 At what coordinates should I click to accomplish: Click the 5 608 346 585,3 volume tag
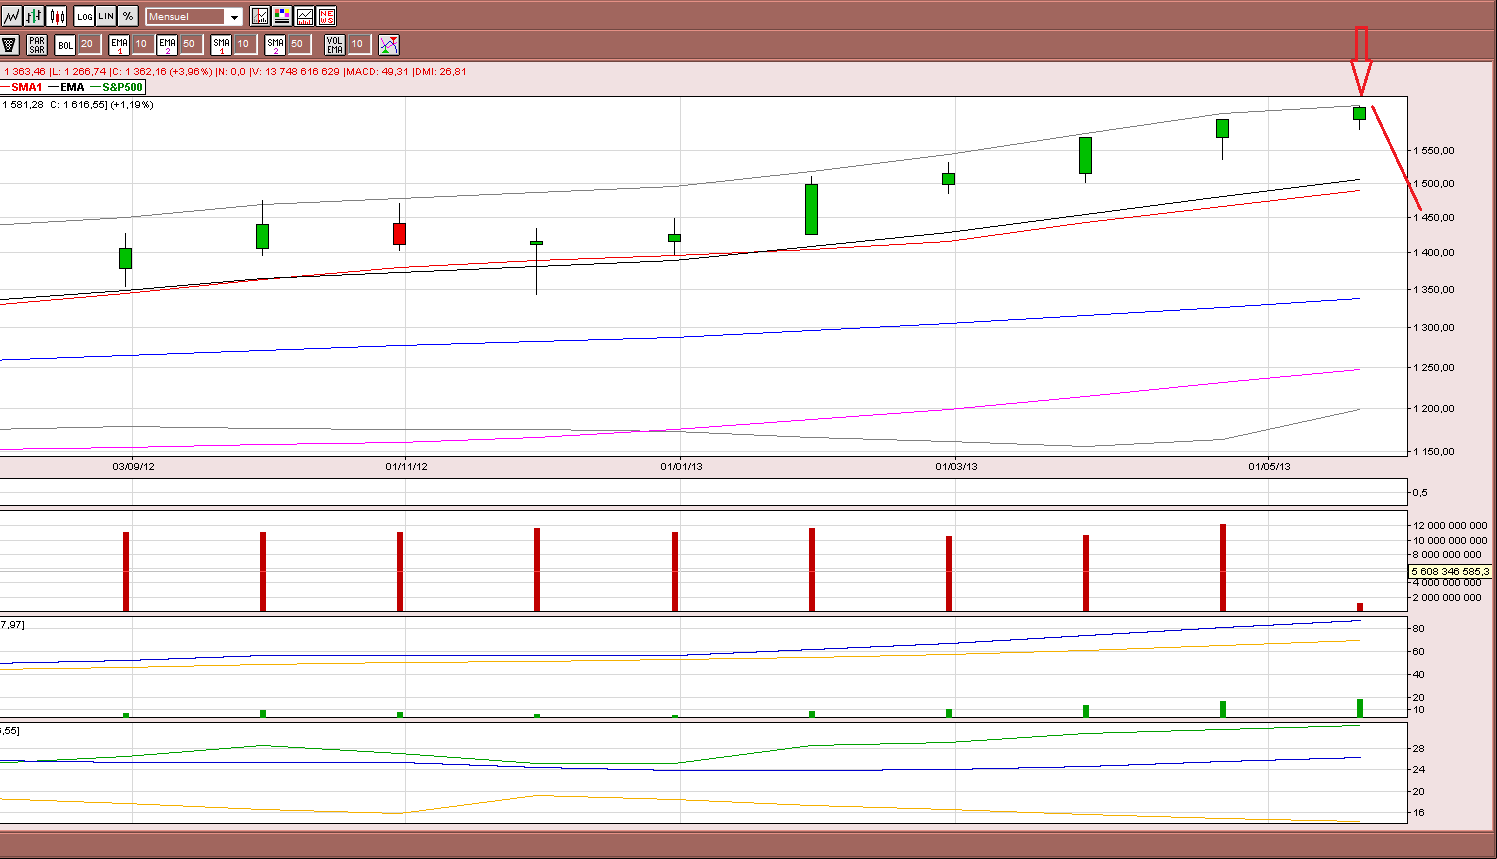[x=1450, y=572]
